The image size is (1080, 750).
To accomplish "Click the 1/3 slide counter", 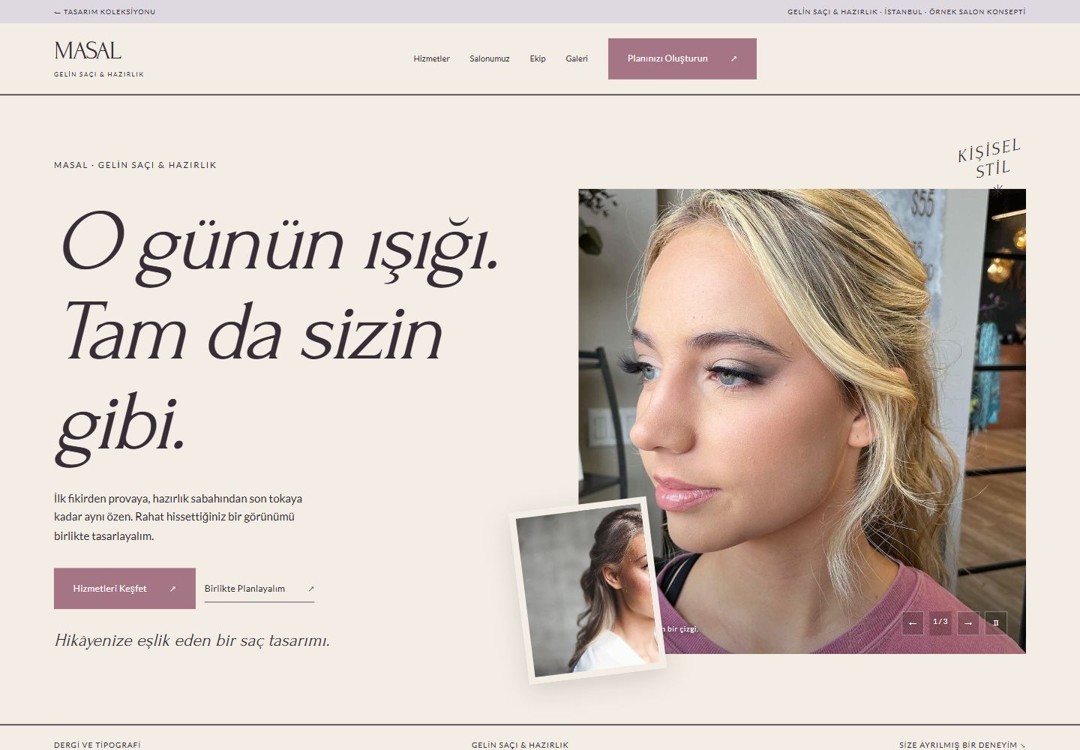I will pyautogui.click(x=940, y=622).
